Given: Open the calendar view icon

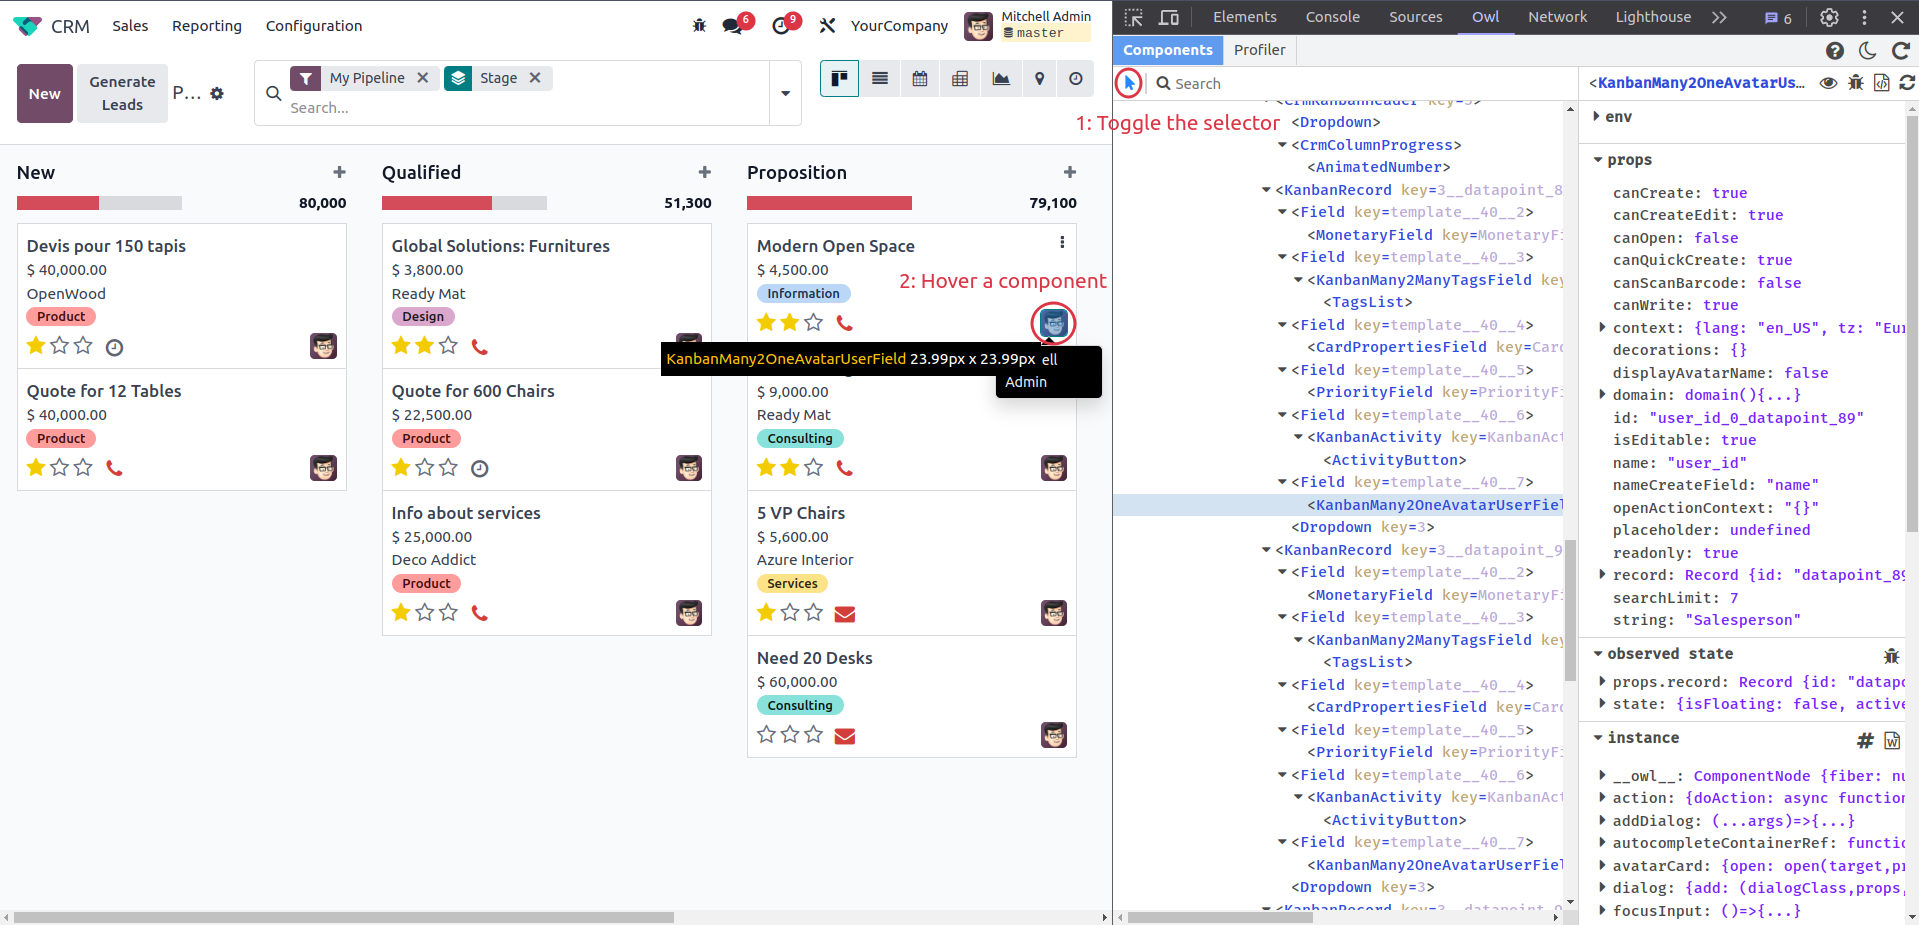Looking at the screenshot, I should tap(920, 79).
